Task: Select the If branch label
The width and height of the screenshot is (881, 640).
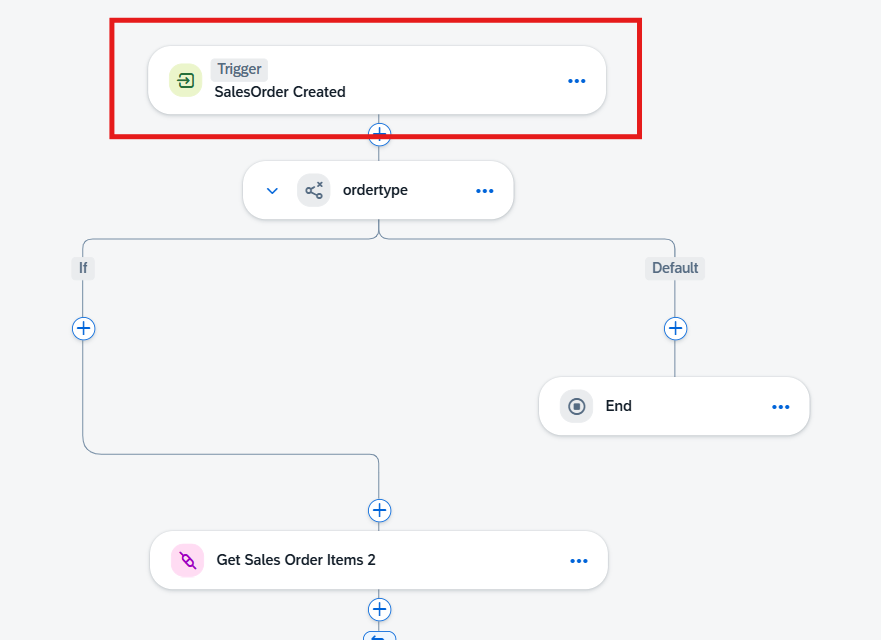Action: pos(83,268)
